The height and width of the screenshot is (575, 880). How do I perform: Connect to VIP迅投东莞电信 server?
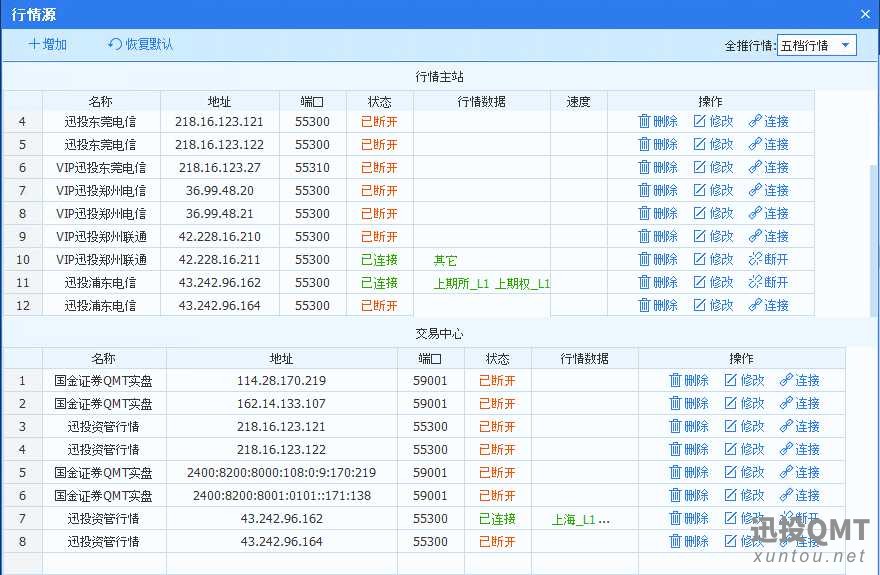[768, 167]
